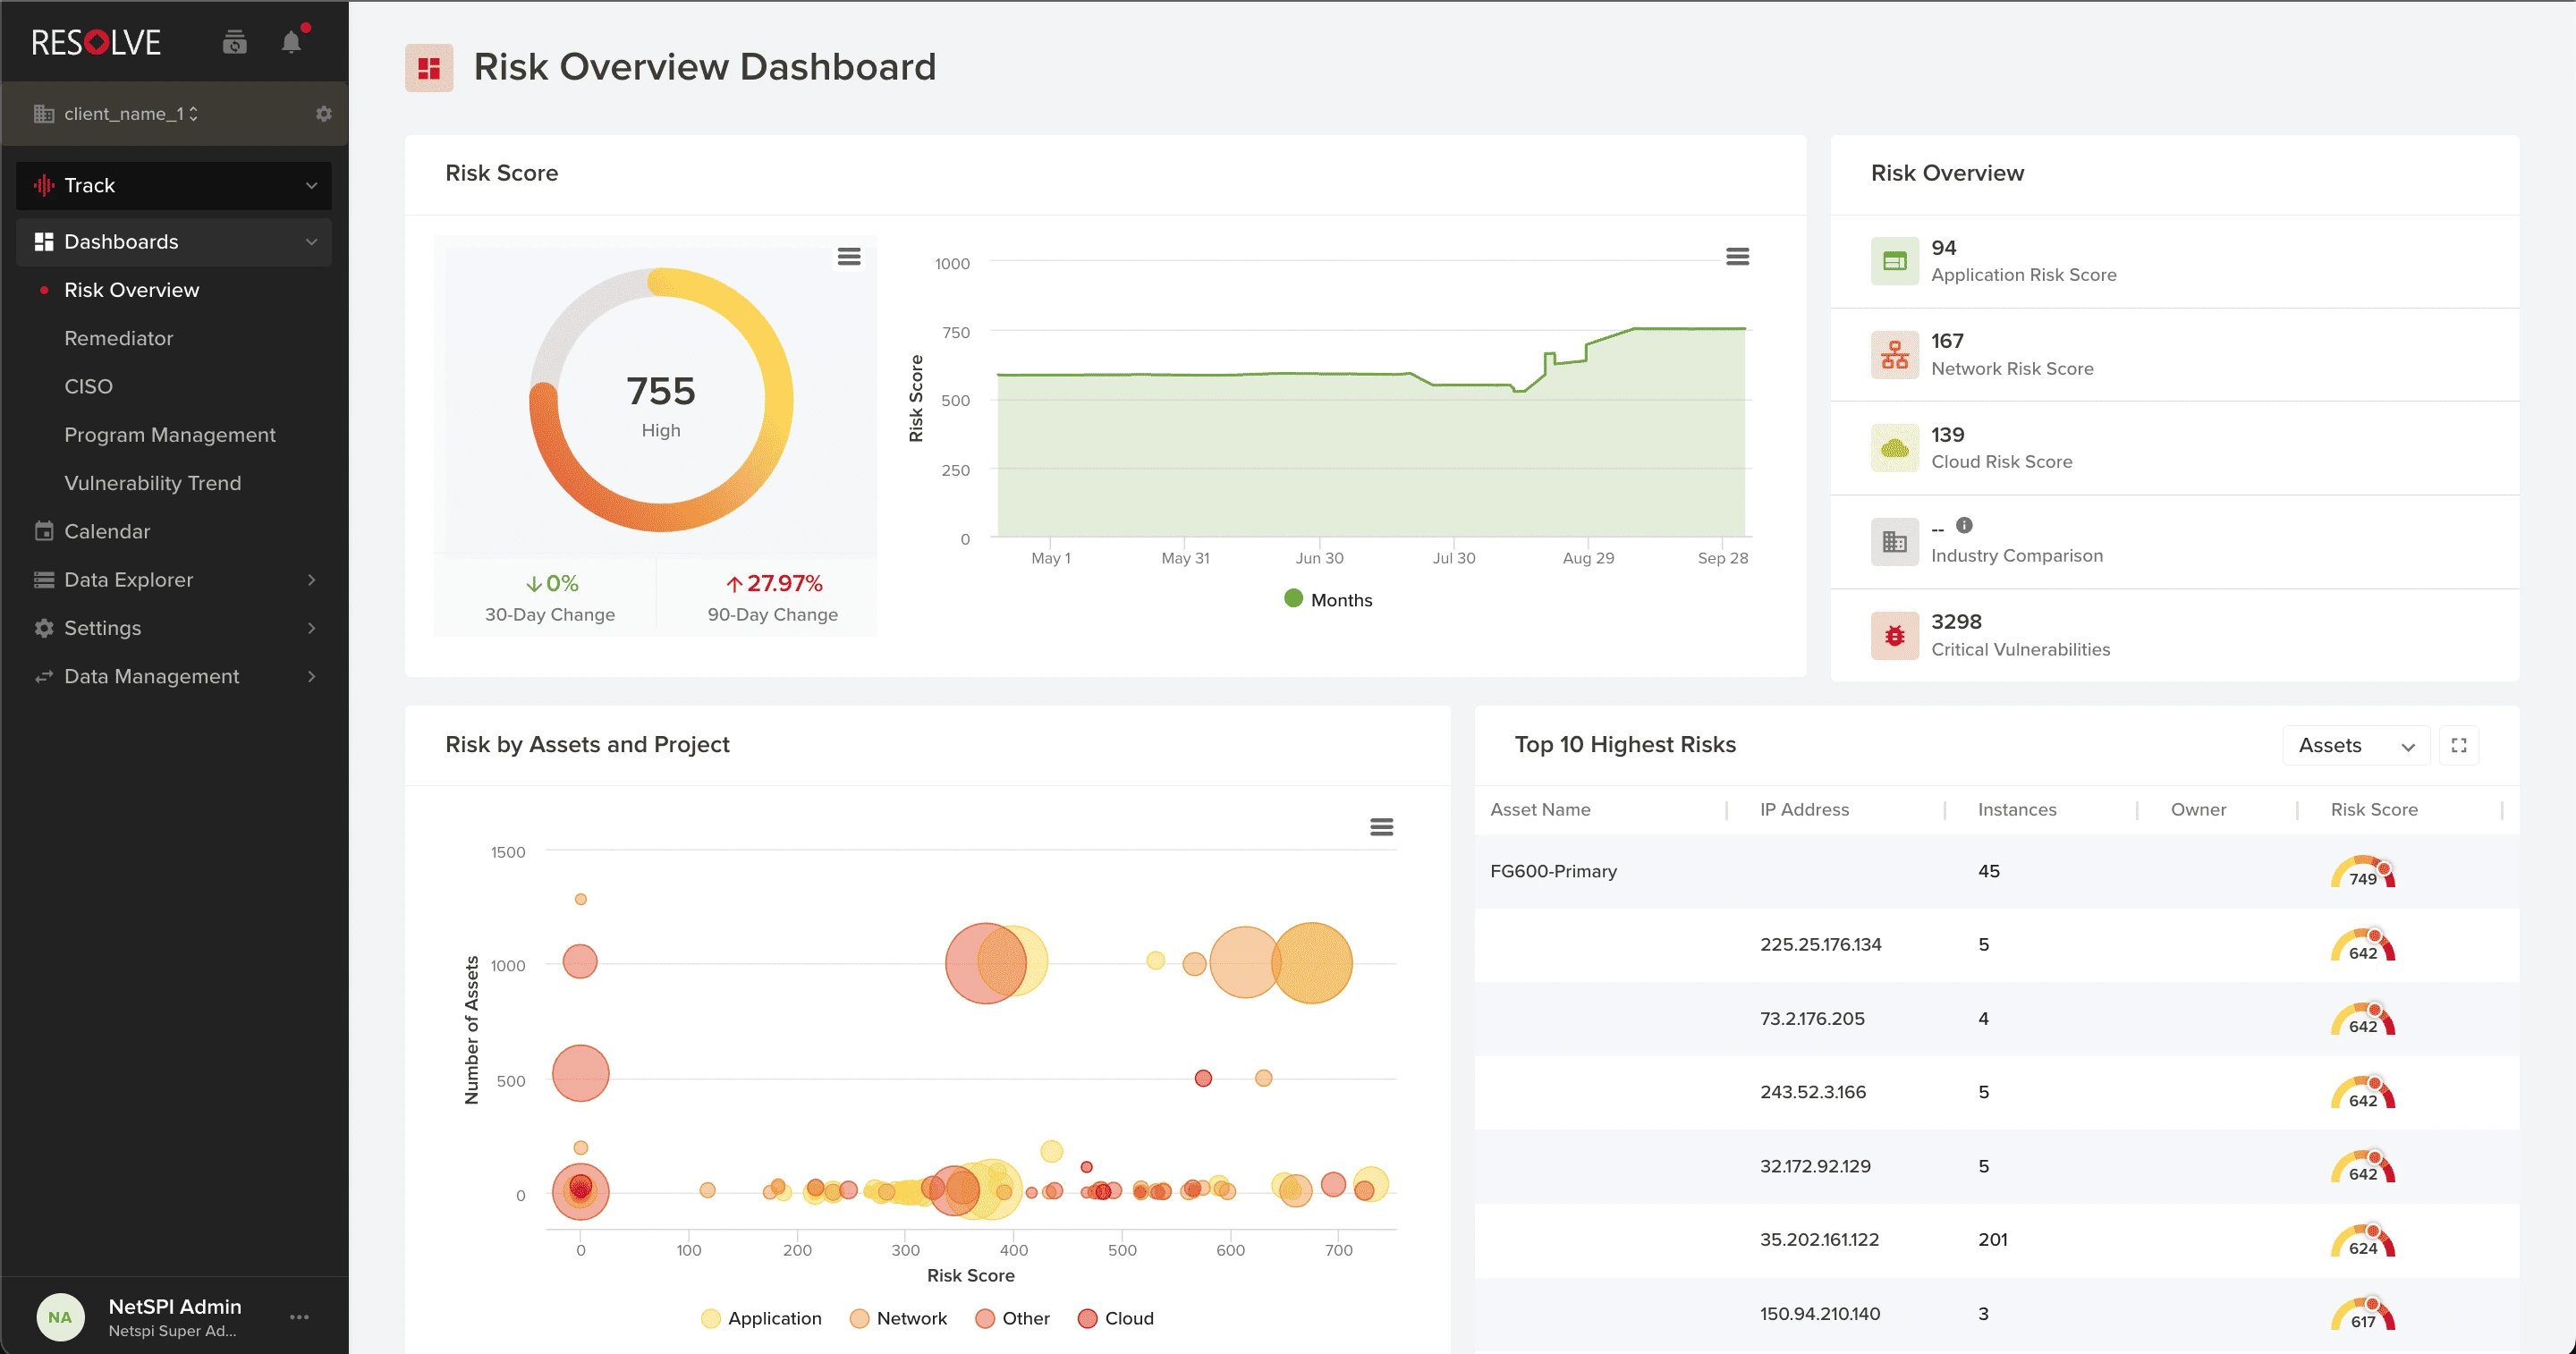
Task: Click the Settings gear icon in sidebar
Action: [x=44, y=628]
